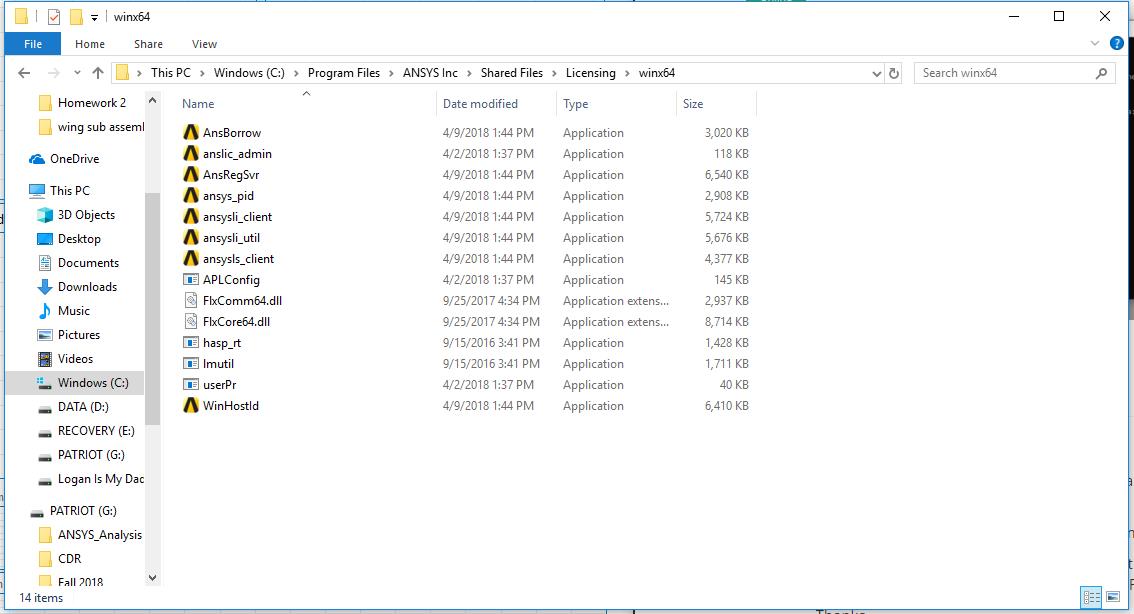This screenshot has width=1134, height=614.
Task: Open recent locations dropdown arrow
Action: tap(77, 73)
